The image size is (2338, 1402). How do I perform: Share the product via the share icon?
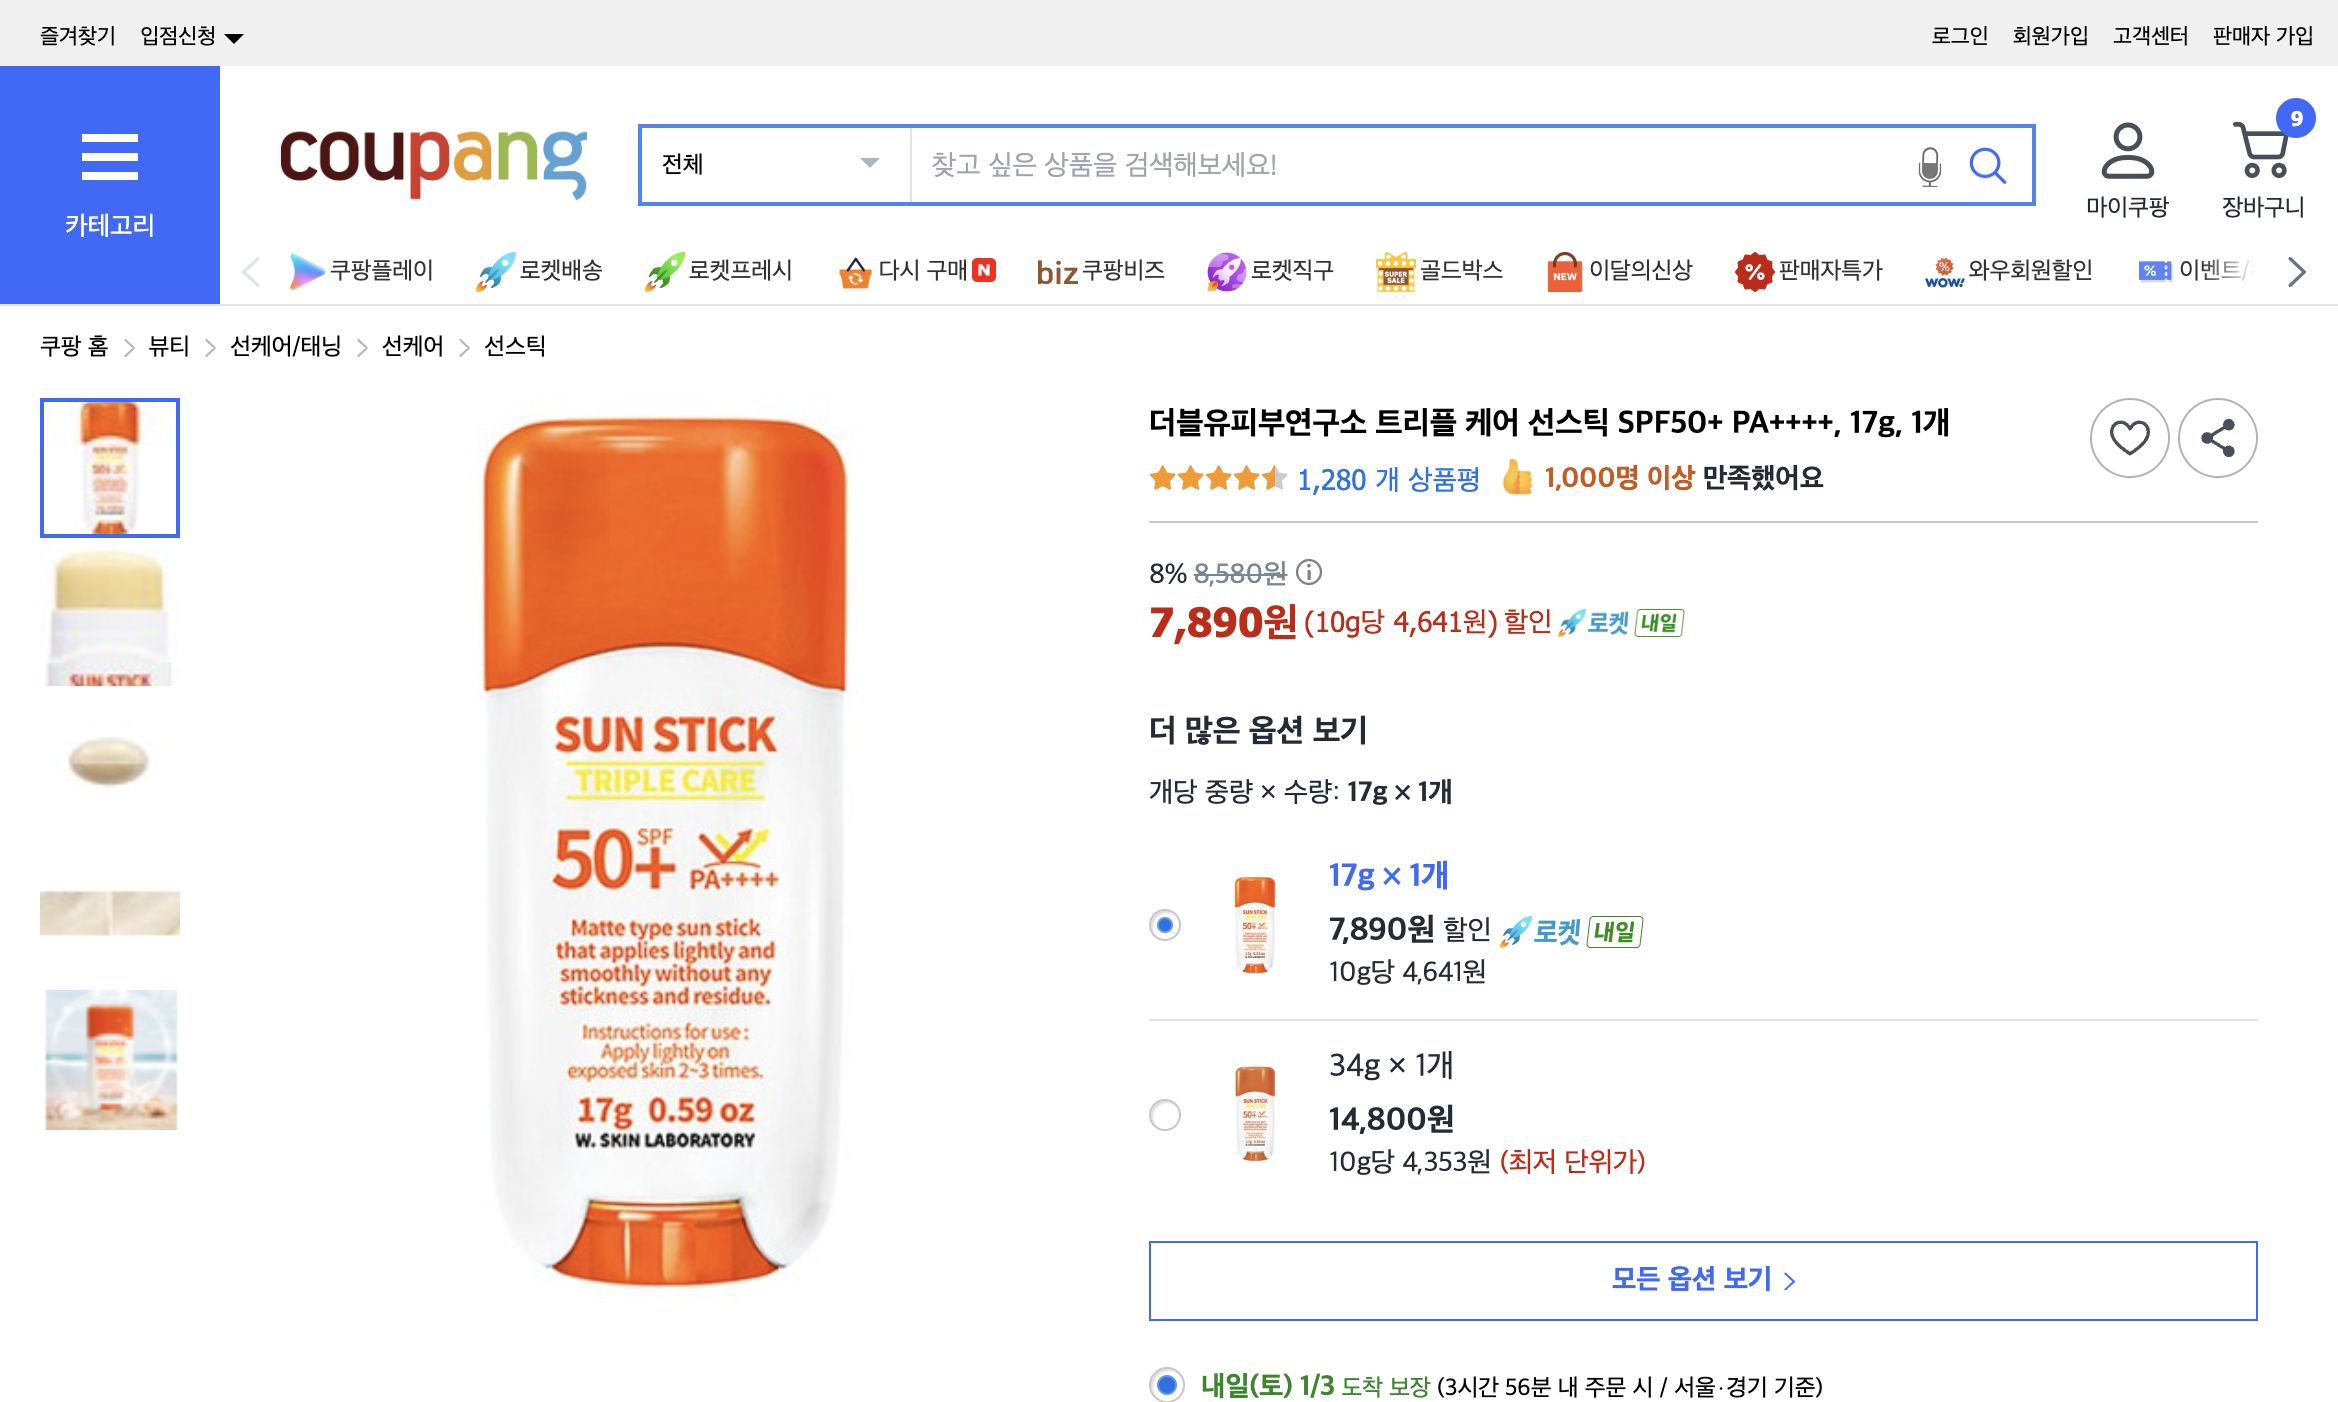(2218, 437)
